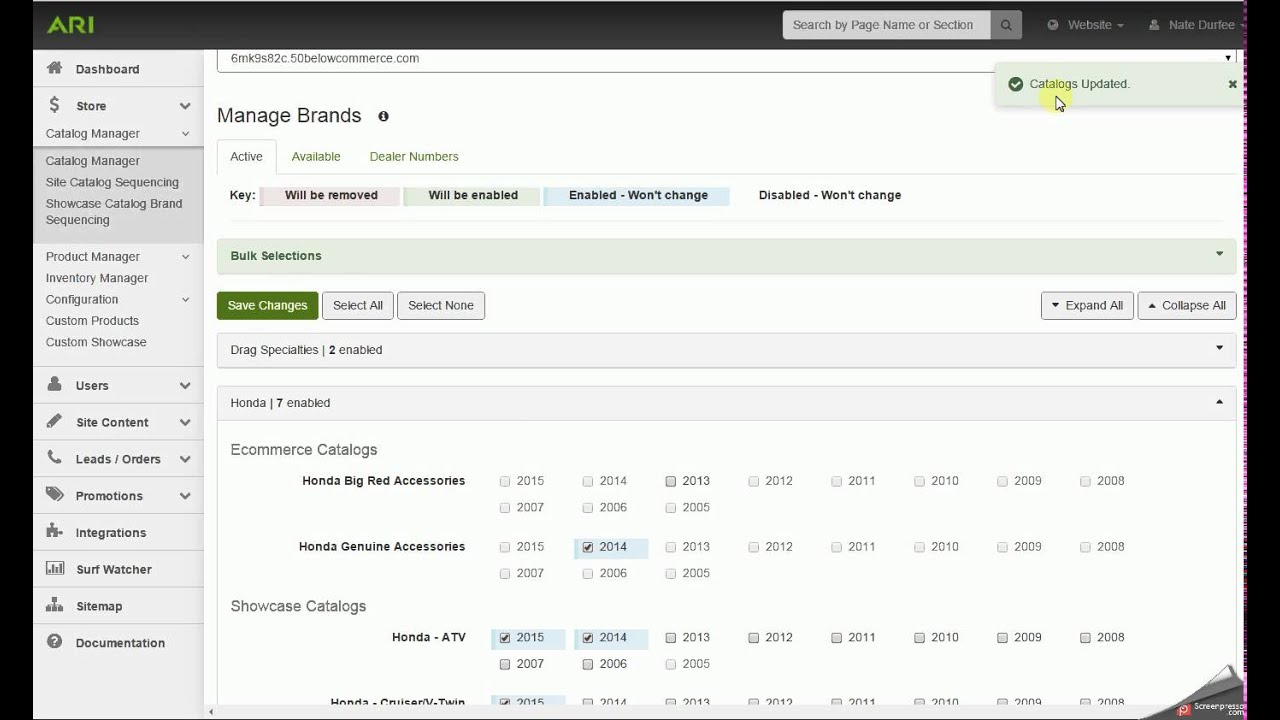This screenshot has height=720, width=1280.
Task: Click the green success check icon
Action: click(x=1015, y=84)
